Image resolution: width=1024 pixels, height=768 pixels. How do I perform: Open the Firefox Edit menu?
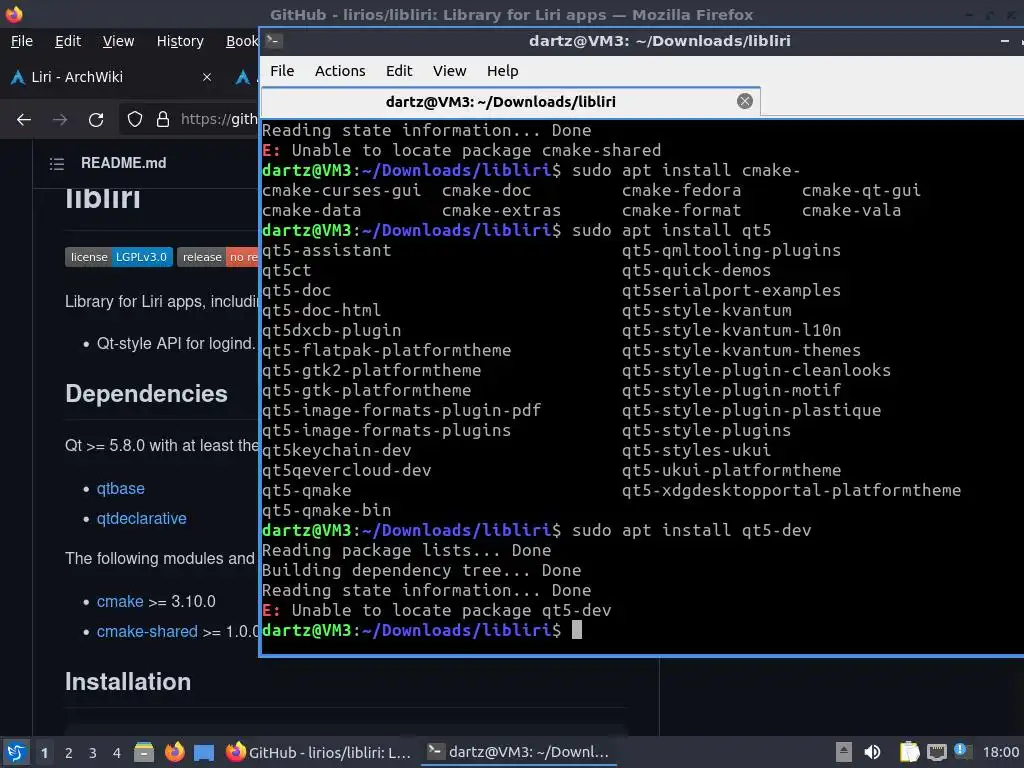coord(68,41)
